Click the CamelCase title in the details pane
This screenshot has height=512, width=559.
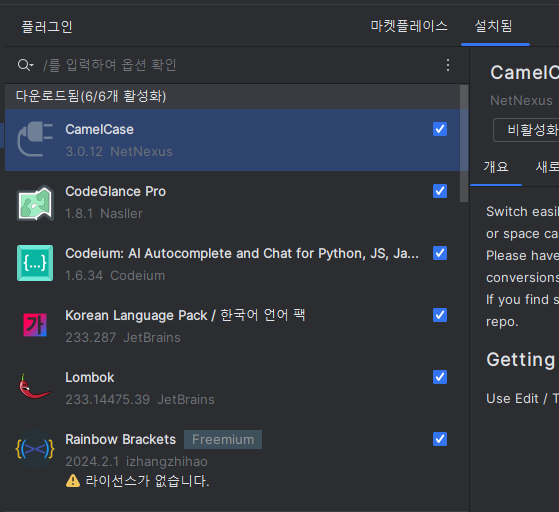525,73
